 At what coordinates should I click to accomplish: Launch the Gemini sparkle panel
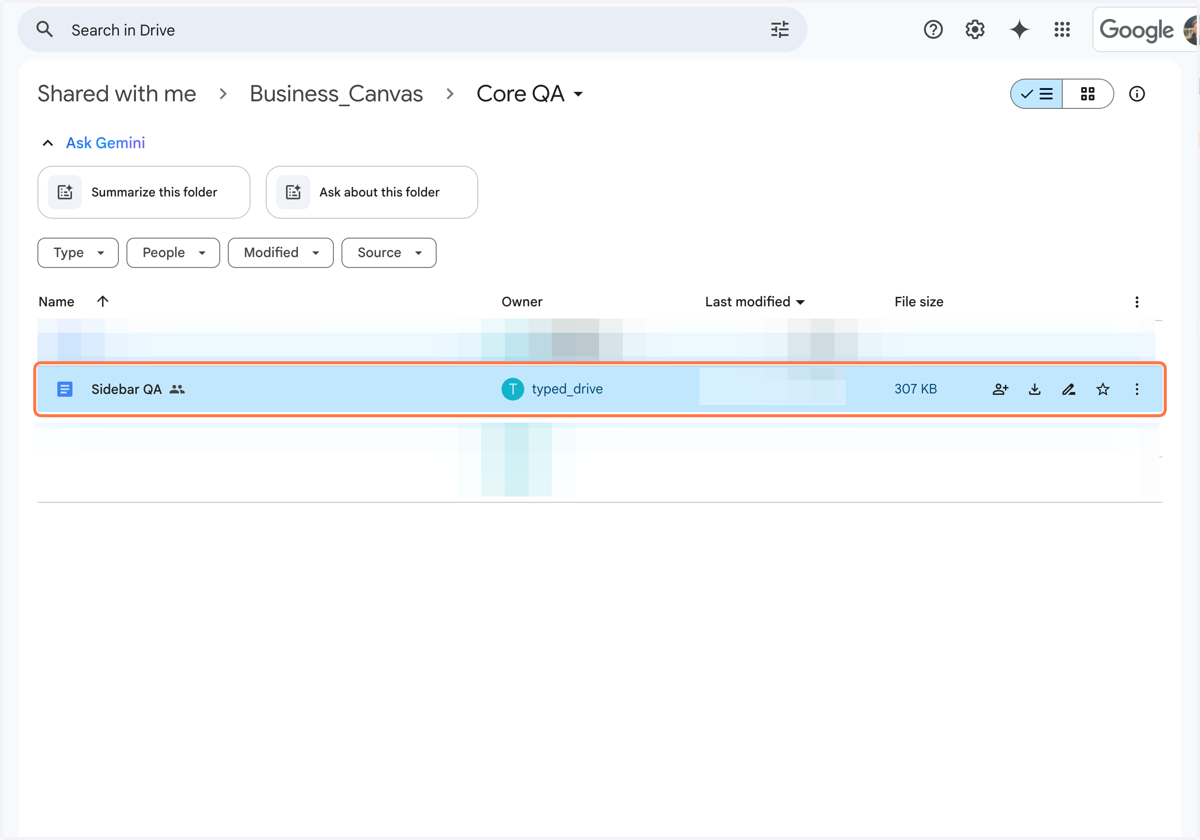[x=1019, y=30]
